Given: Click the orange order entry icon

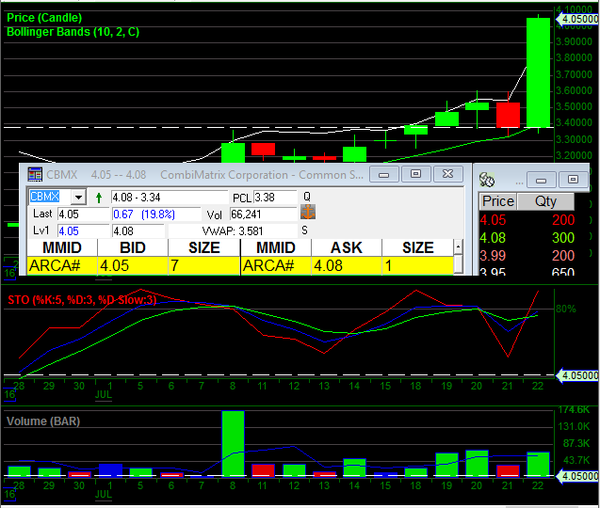Looking at the screenshot, I should pyautogui.click(x=308, y=213).
